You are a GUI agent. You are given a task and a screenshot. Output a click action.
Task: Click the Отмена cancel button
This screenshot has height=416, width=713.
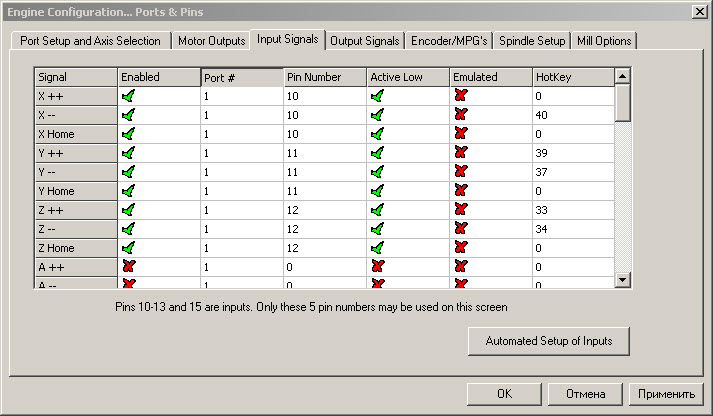pyautogui.click(x=585, y=394)
